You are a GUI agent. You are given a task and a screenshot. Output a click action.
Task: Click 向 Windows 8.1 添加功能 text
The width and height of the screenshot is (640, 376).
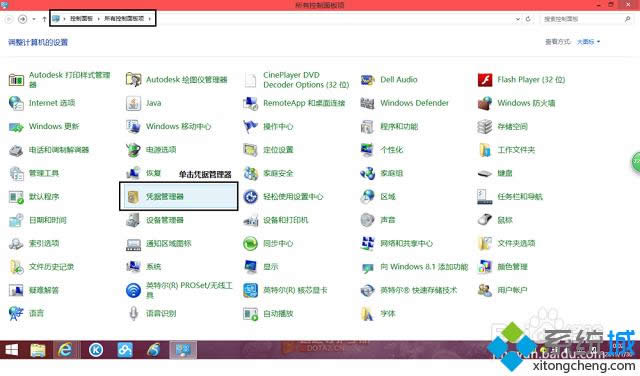coord(424,267)
